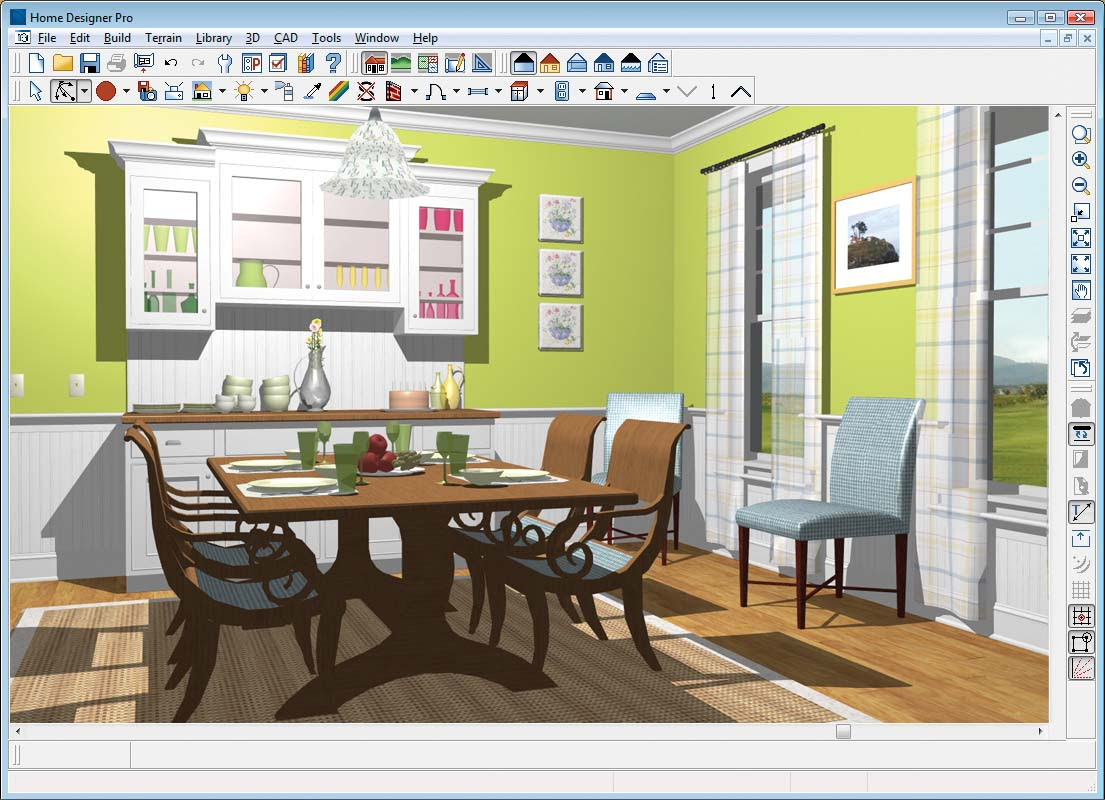Select the orange house roof style icon
This screenshot has width=1105, height=800.
(550, 64)
